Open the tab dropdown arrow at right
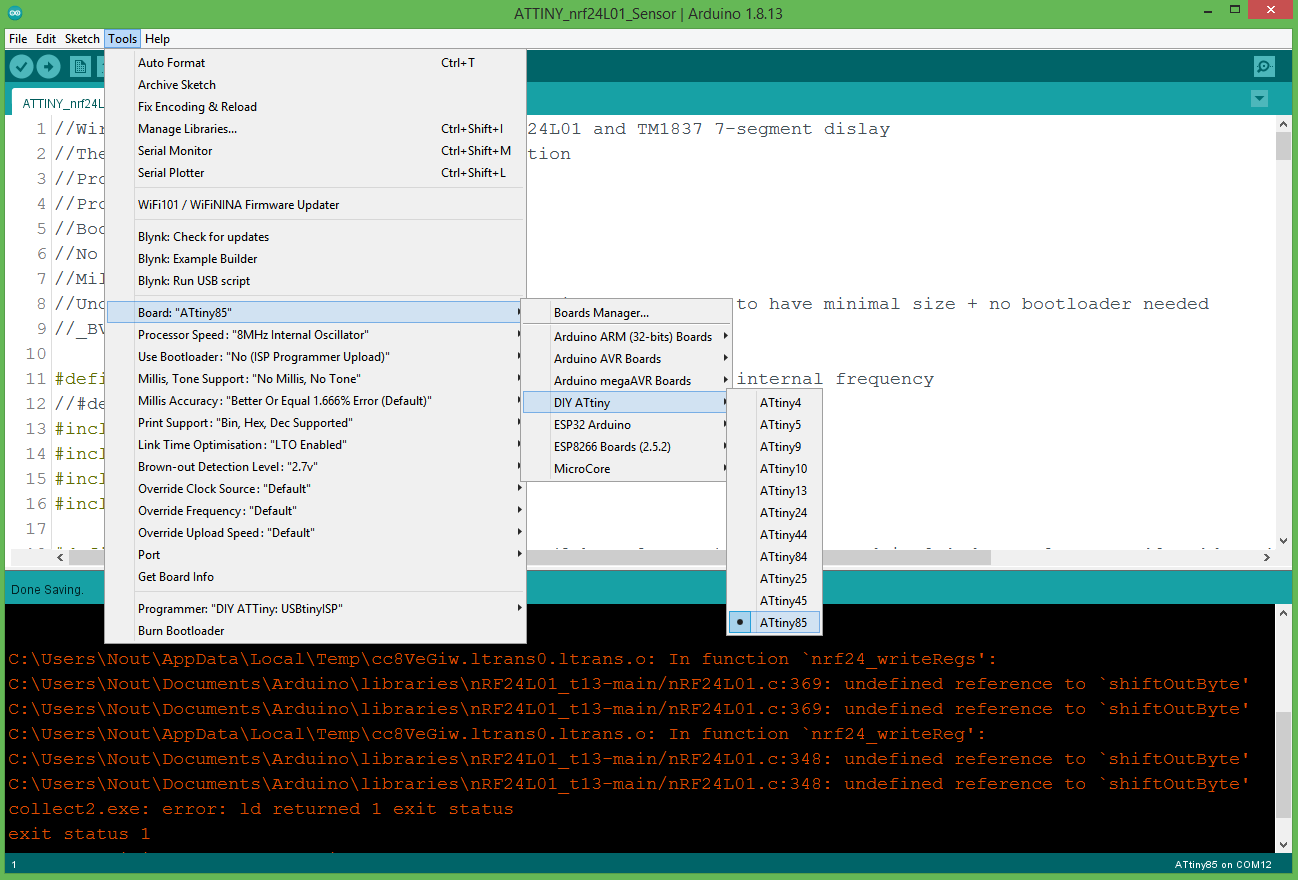The height and width of the screenshot is (880, 1298). [x=1259, y=99]
